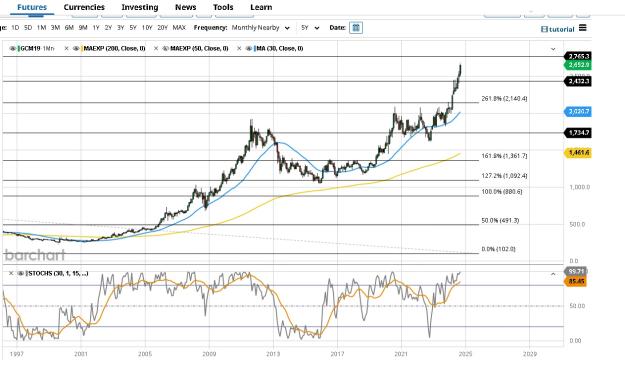This screenshot has height=373, width=625.
Task: Set chart range to 1D
Action: 15,27
